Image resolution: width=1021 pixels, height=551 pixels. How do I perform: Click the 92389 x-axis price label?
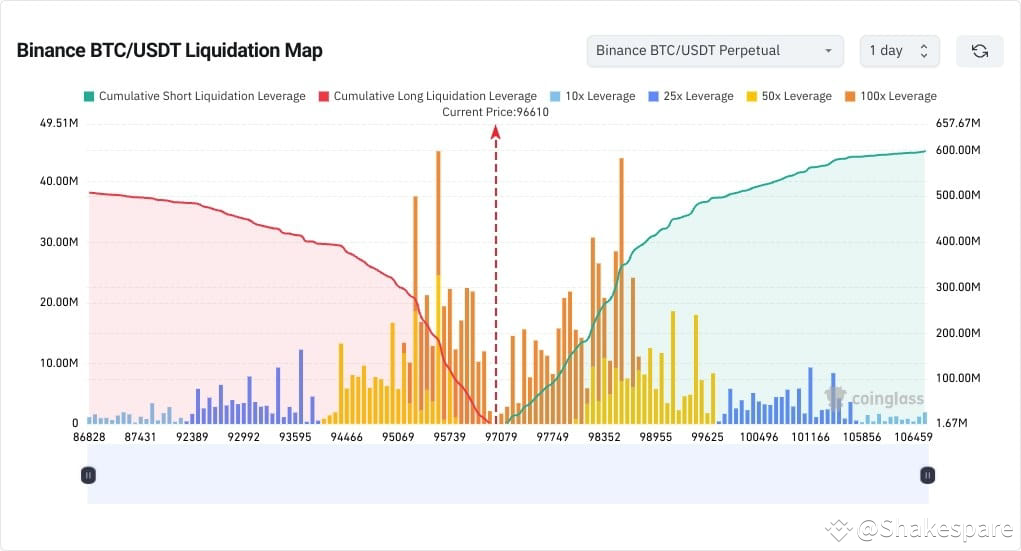tap(192, 437)
